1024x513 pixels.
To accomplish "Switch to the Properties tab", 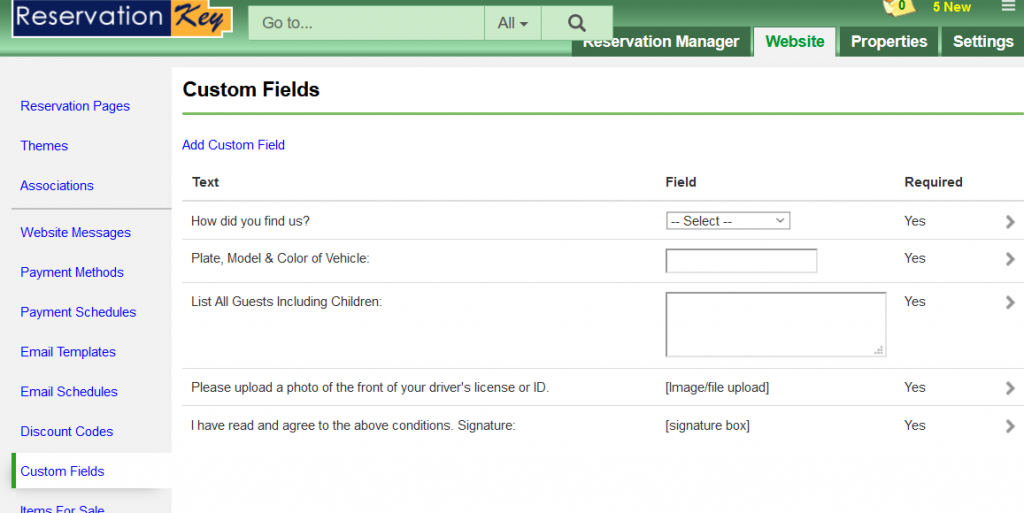I will (889, 42).
